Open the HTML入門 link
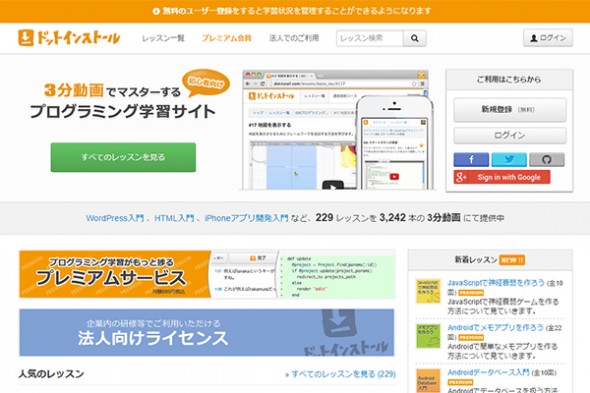 point(174,218)
